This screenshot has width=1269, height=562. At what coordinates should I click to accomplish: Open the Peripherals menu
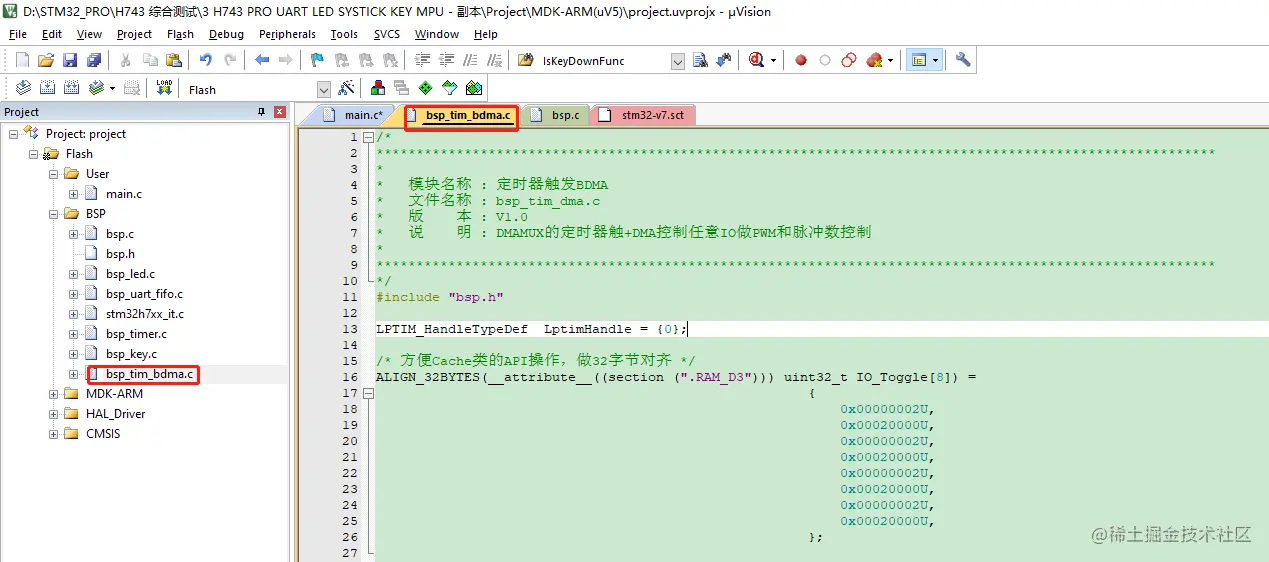[x=287, y=34]
